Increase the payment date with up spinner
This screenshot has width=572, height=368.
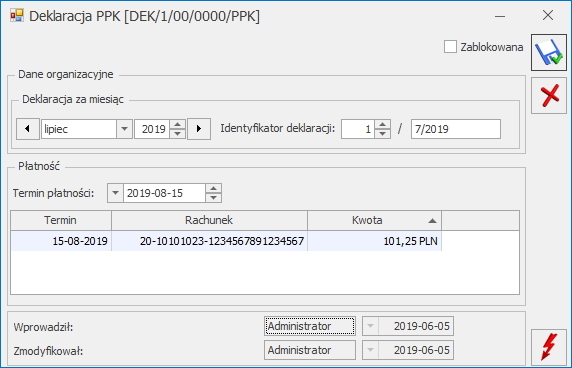pos(213,189)
